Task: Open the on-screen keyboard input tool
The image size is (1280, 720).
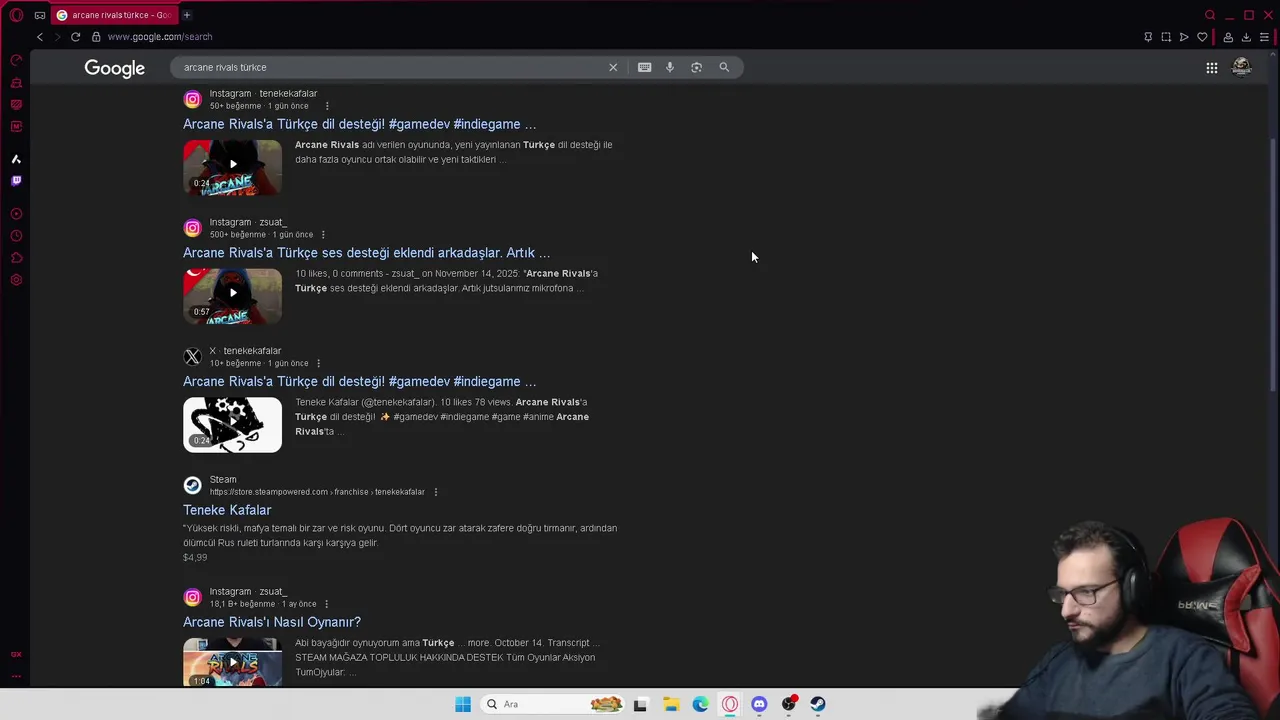Action: pyautogui.click(x=644, y=67)
